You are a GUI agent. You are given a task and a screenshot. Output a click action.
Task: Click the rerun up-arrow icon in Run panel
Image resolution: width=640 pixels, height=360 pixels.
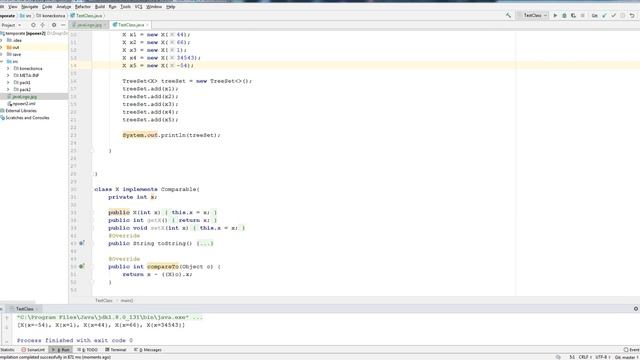coord(7,318)
